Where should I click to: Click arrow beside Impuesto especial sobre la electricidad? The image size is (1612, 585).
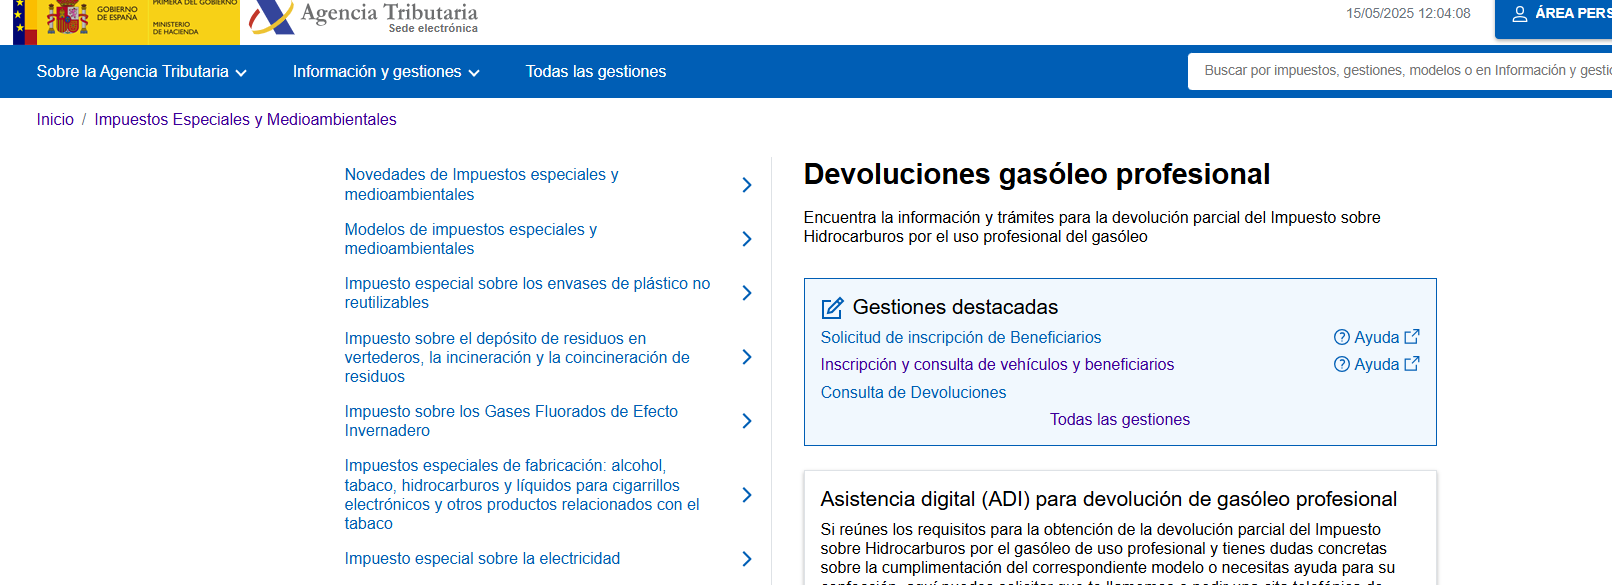(747, 559)
